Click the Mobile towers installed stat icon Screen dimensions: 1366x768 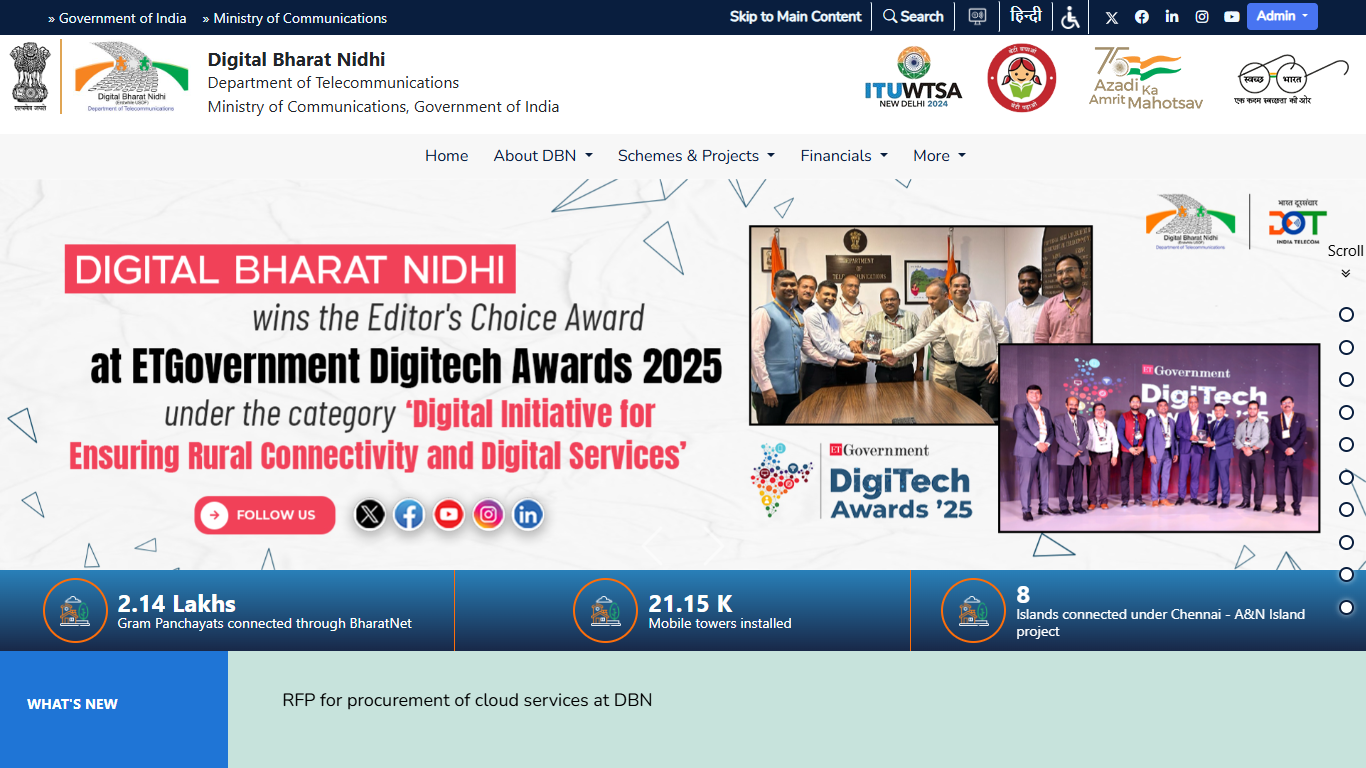605,611
